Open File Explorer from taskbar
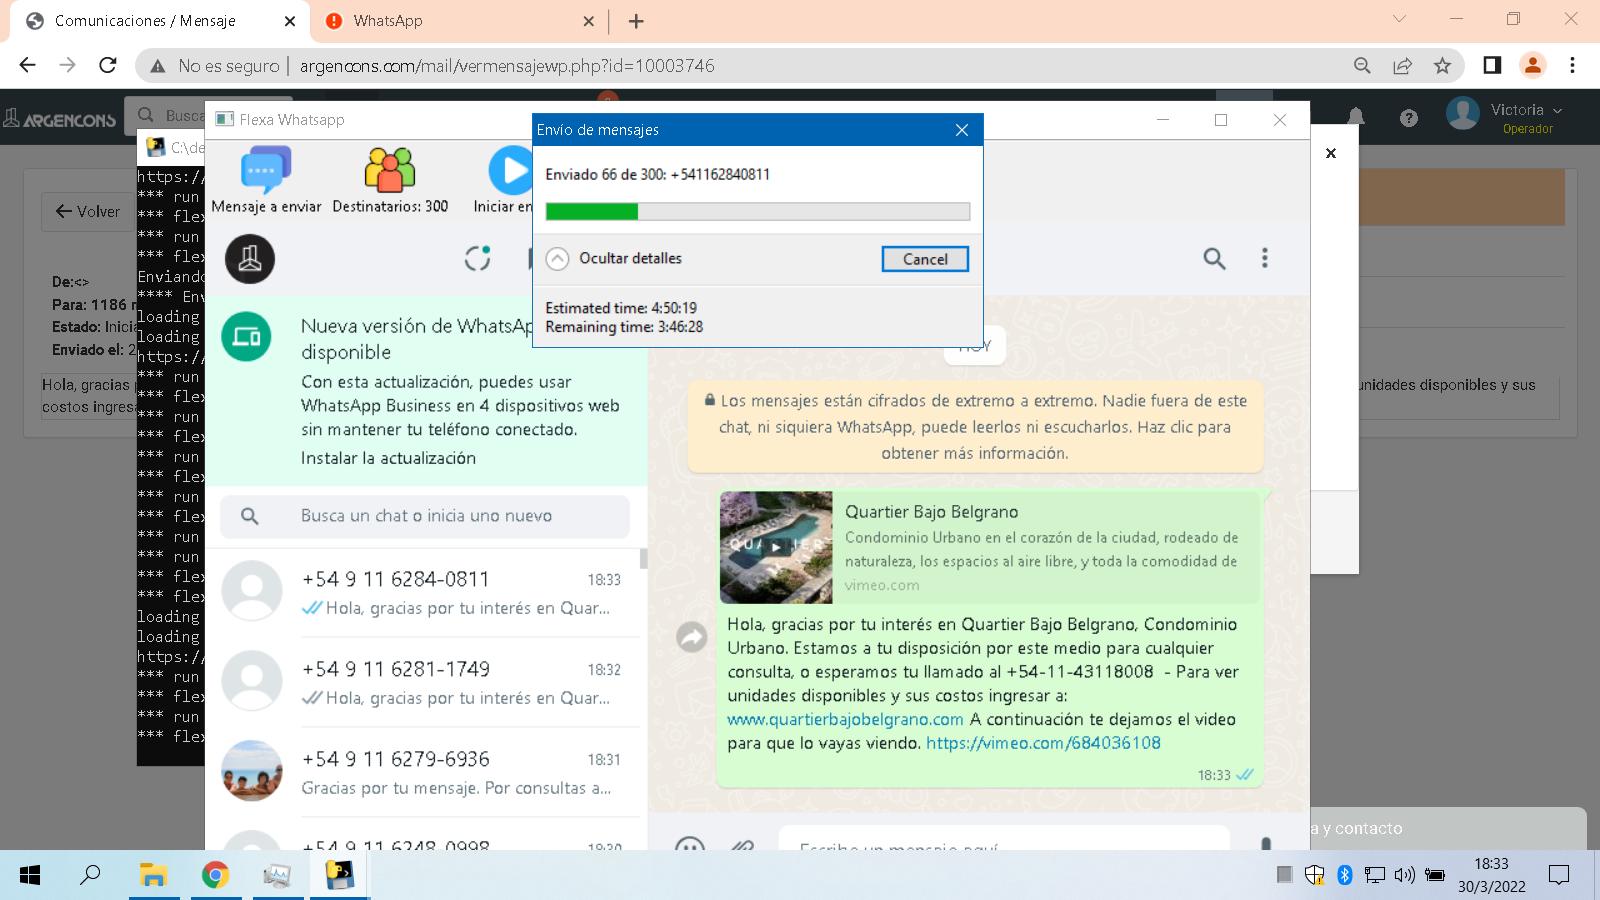The image size is (1600, 900). [x=153, y=876]
